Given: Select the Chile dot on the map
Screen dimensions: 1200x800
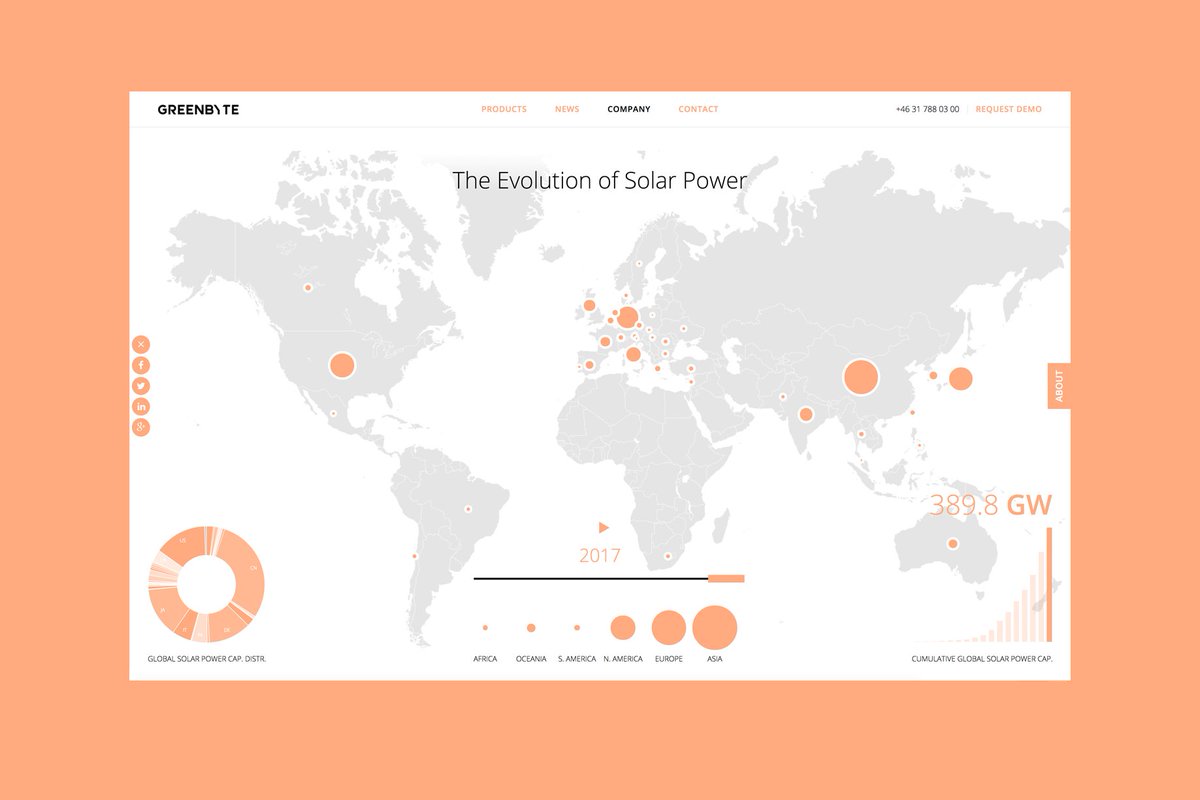Looking at the screenshot, I should [x=414, y=556].
